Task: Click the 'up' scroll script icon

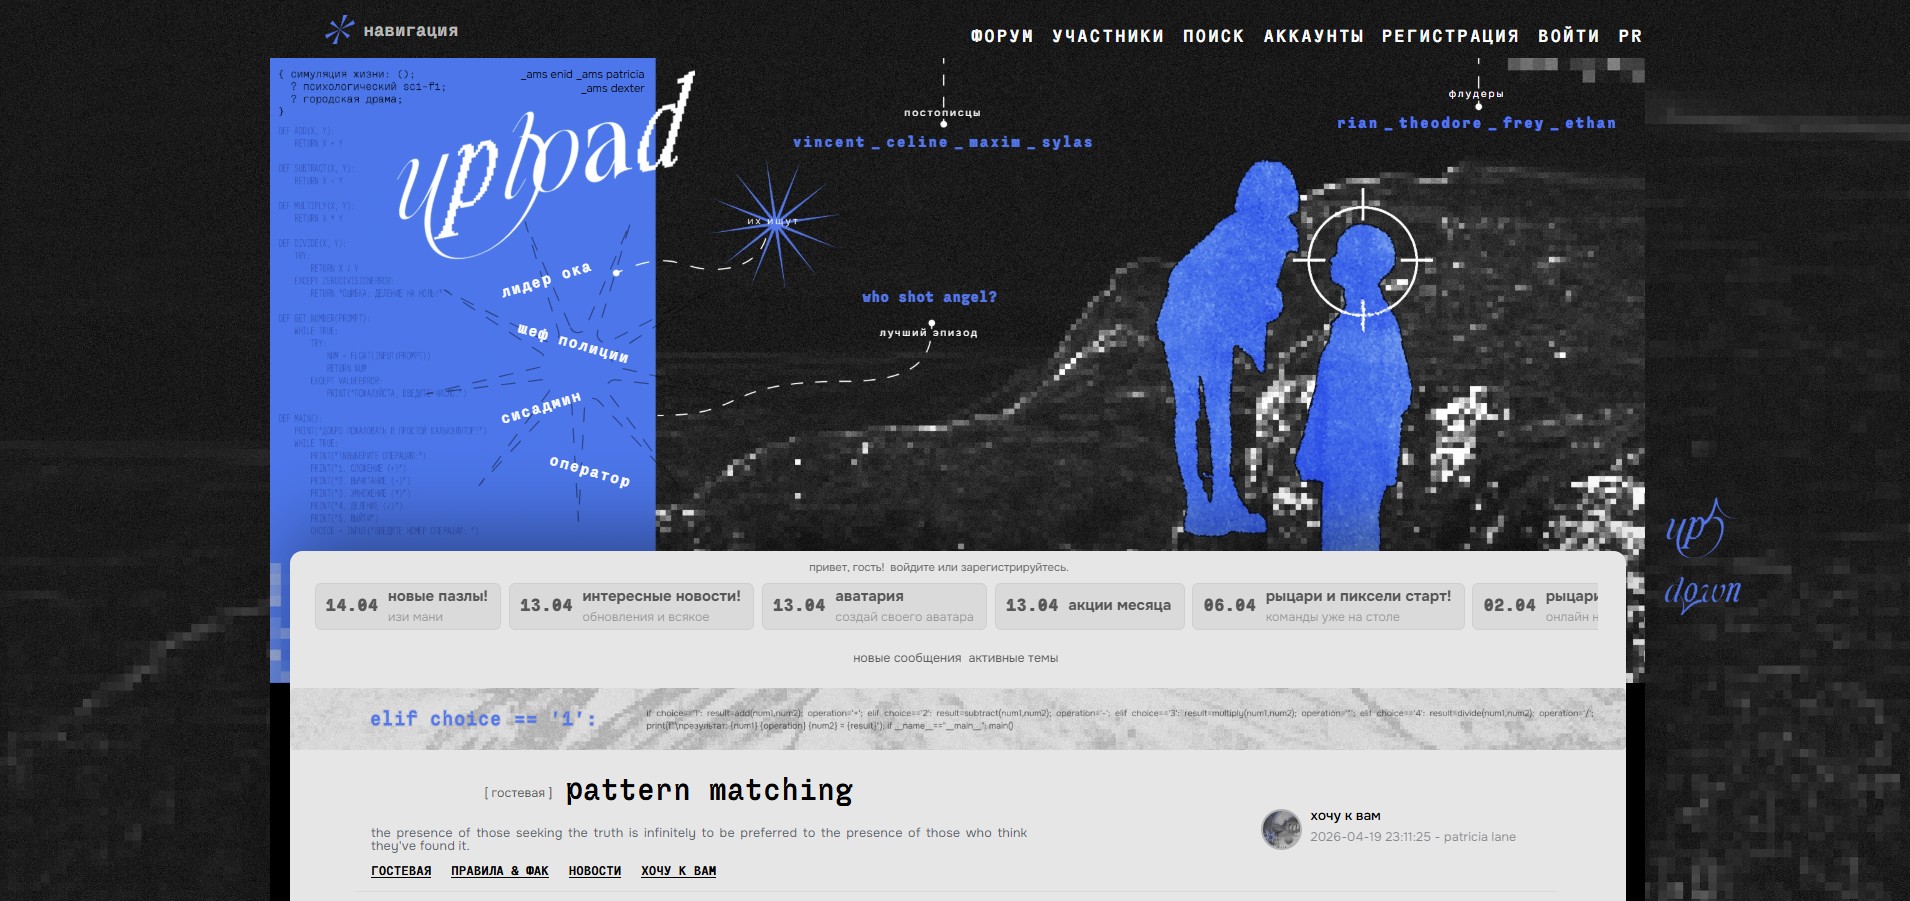Action: (1695, 529)
